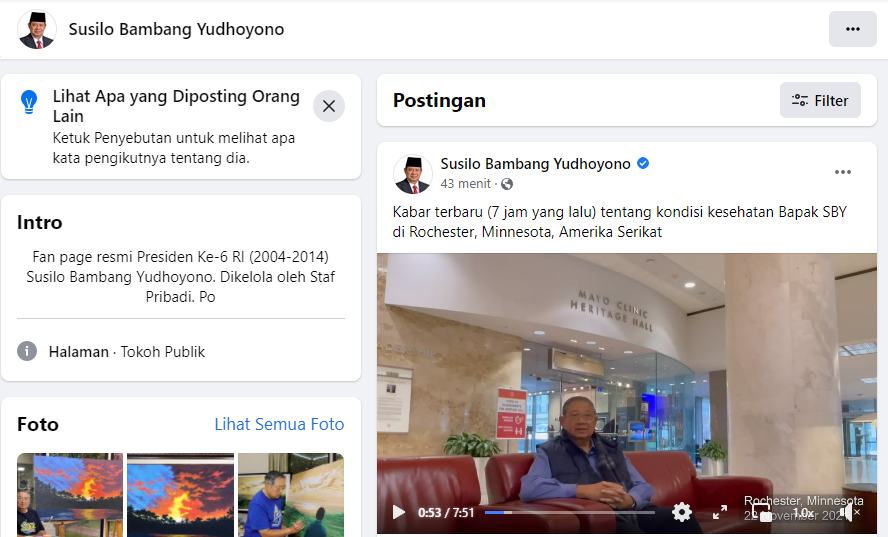Viewport: 888px width, 537px height.
Task: Seek using video progress bar
Action: tap(569, 512)
